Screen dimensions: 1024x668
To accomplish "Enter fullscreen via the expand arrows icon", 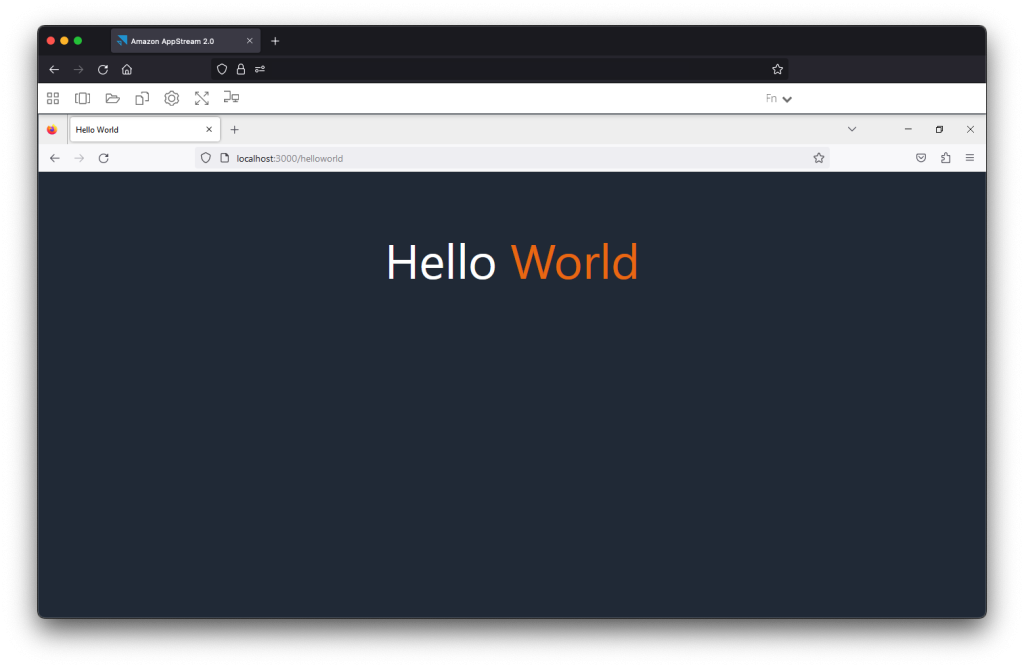I will (202, 97).
